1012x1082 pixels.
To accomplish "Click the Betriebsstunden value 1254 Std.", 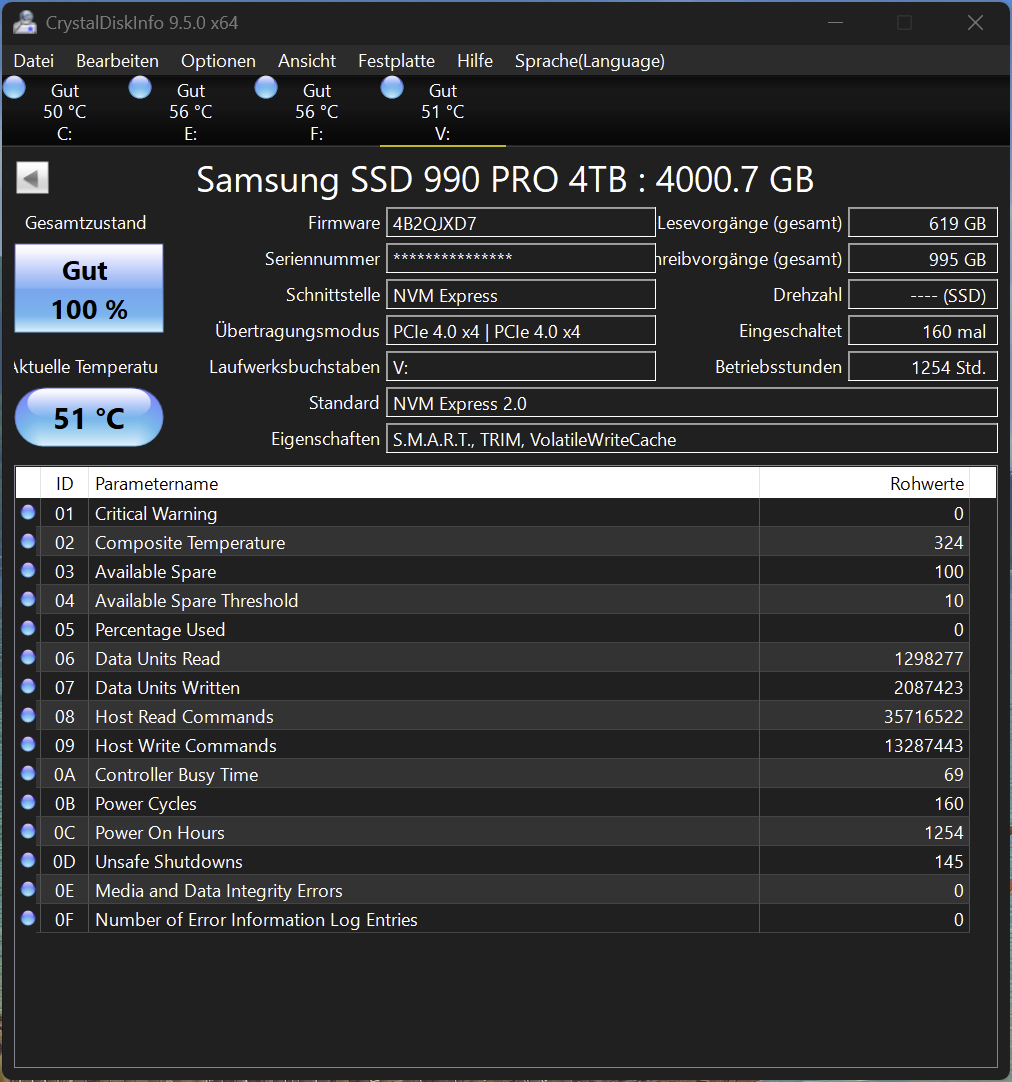I will point(923,366).
